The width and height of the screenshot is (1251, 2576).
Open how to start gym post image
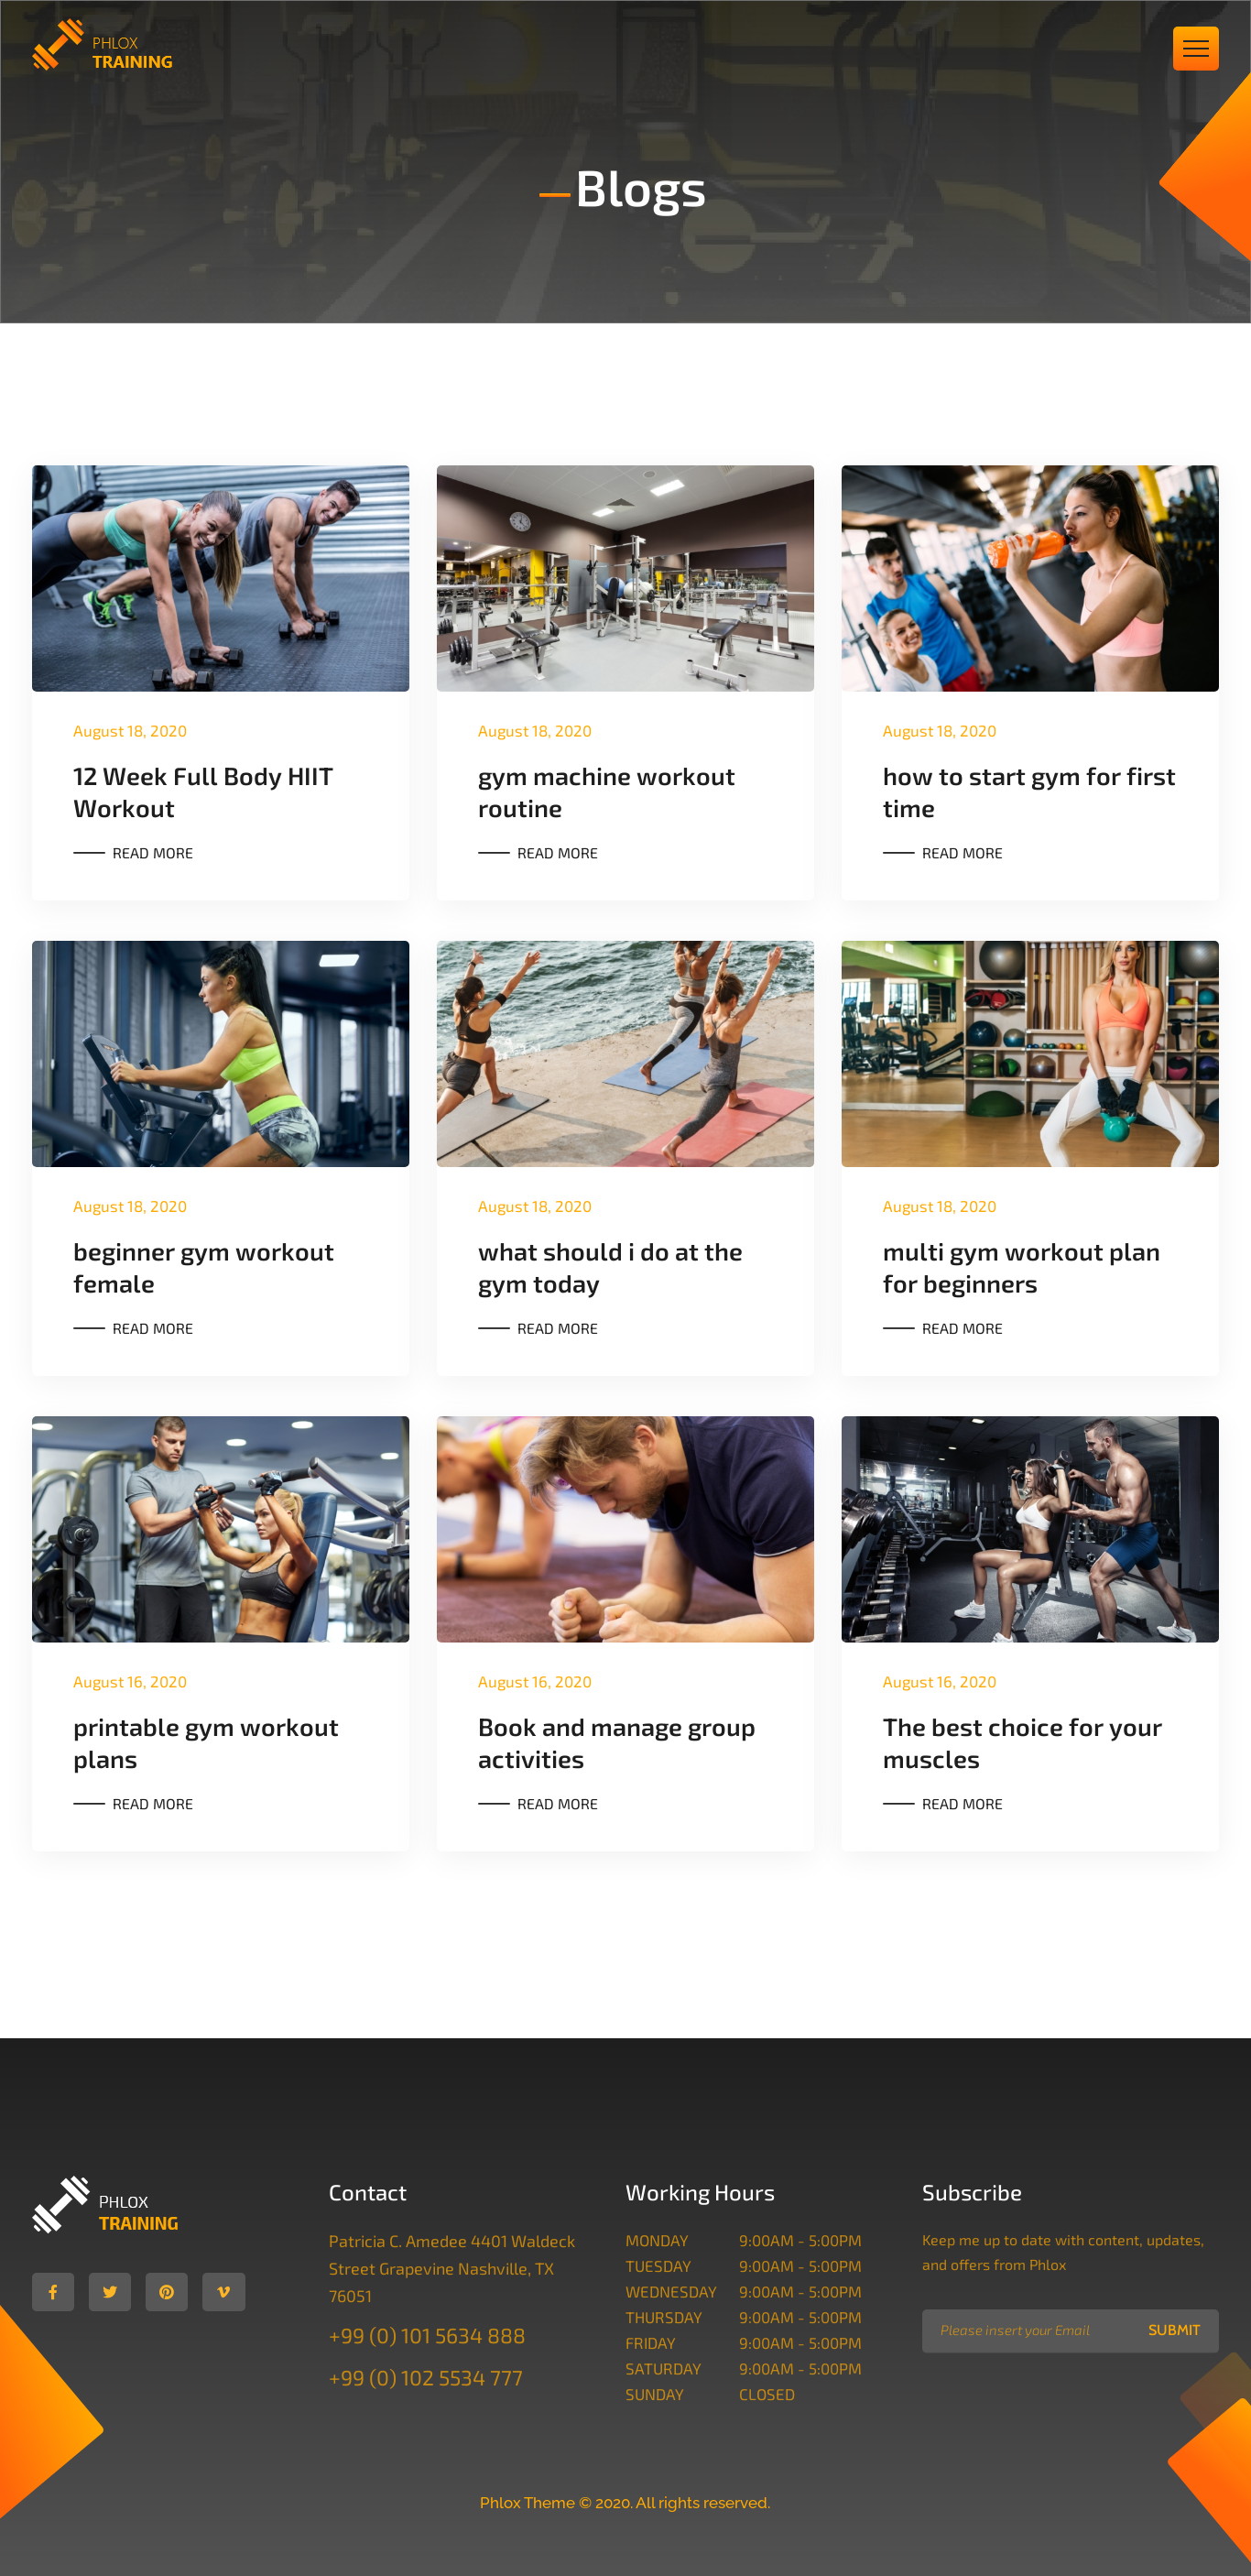coord(1029,578)
